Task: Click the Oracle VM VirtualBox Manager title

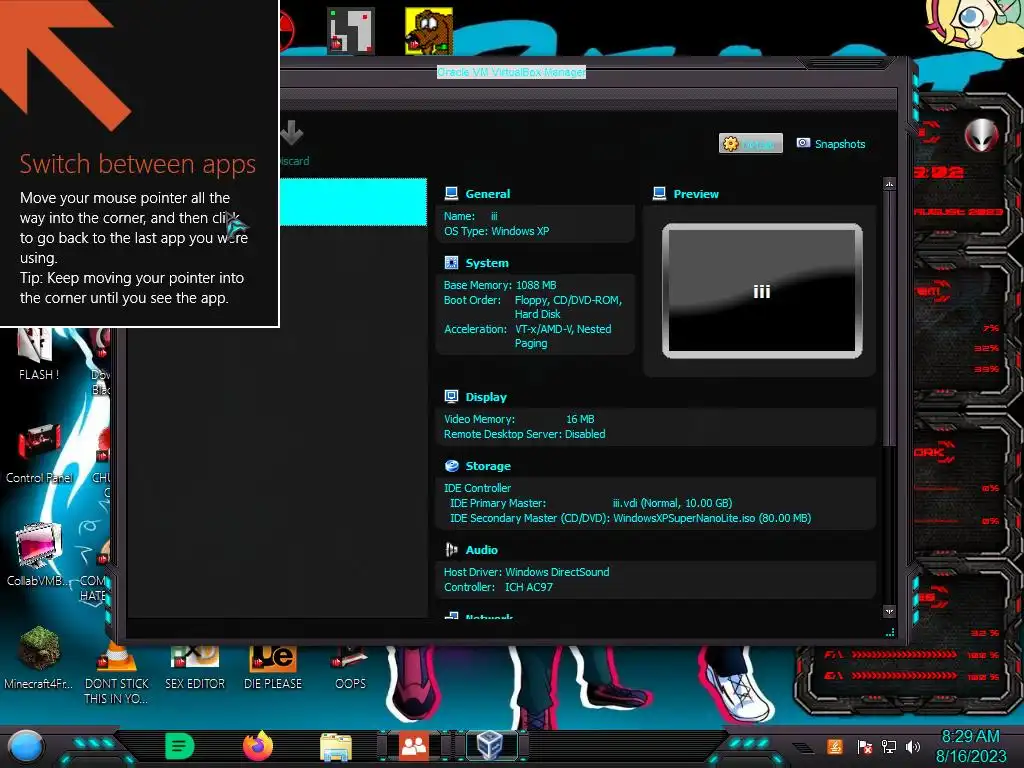Action: (511, 72)
